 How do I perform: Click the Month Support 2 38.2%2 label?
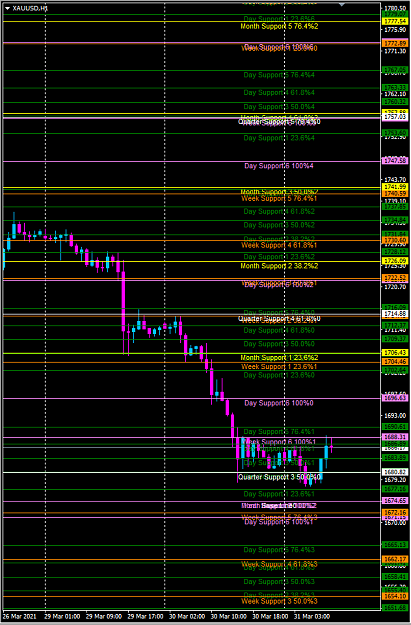279,266
